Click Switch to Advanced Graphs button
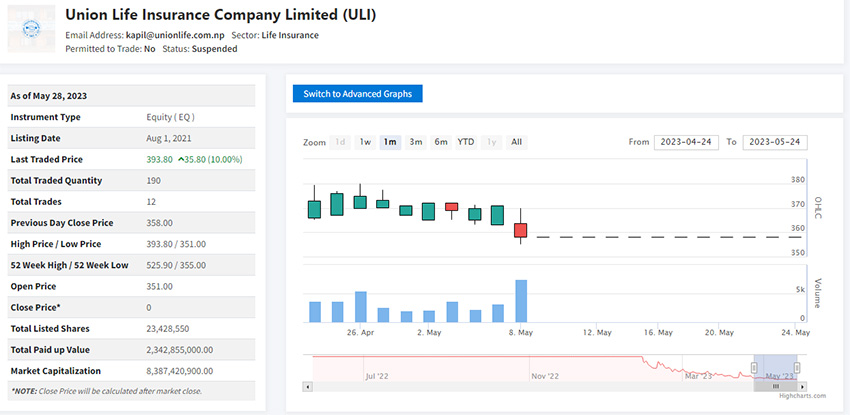 pyautogui.click(x=357, y=94)
